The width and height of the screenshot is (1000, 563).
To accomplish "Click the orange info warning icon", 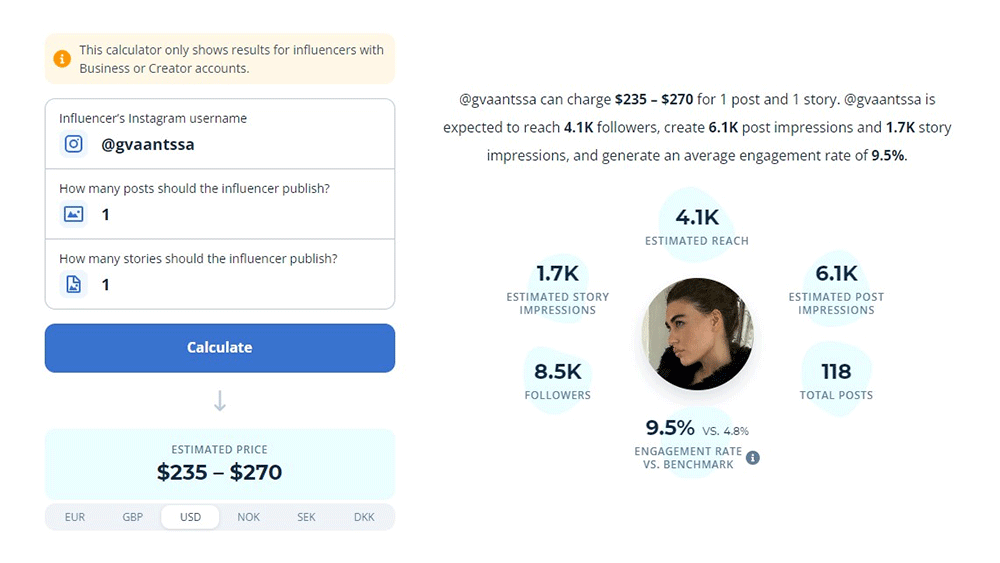I will [x=62, y=59].
